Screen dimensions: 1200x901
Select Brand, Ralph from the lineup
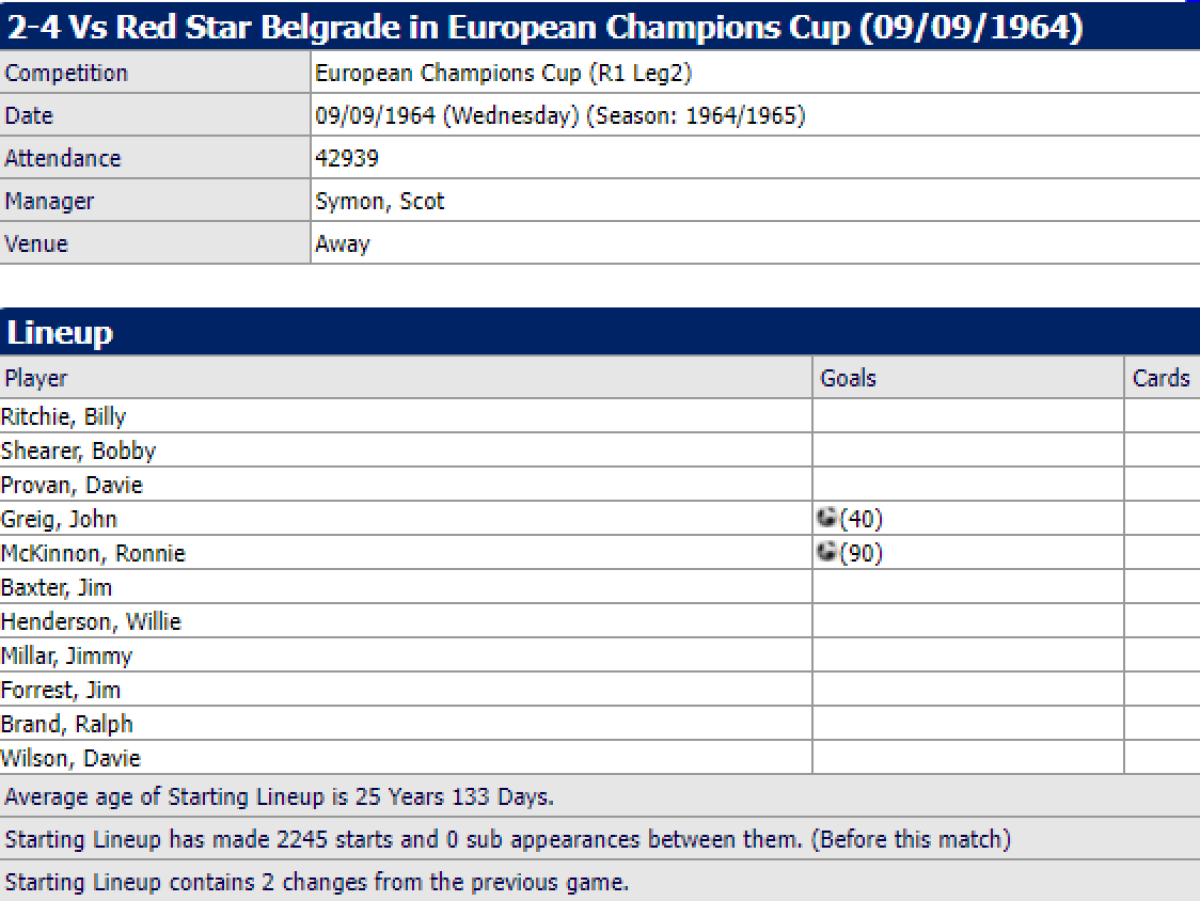[67, 723]
